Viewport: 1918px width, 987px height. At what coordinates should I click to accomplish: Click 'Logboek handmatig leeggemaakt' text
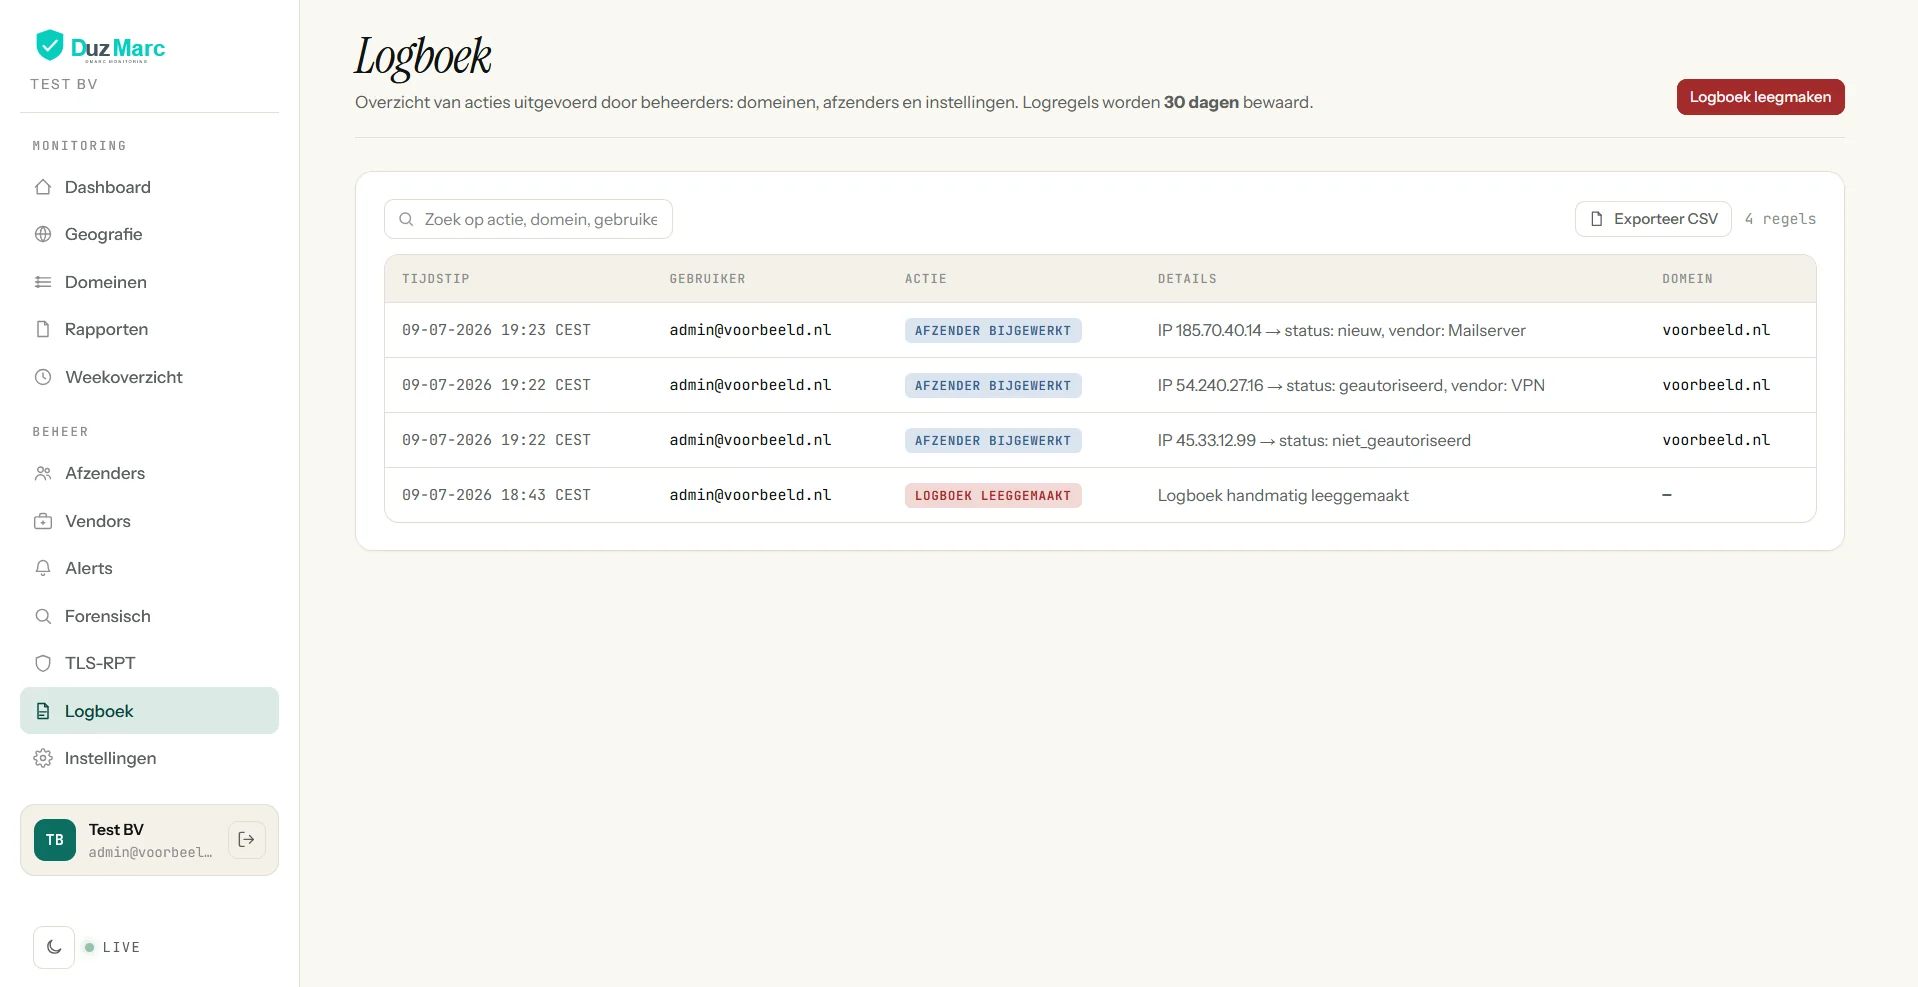(x=1283, y=495)
